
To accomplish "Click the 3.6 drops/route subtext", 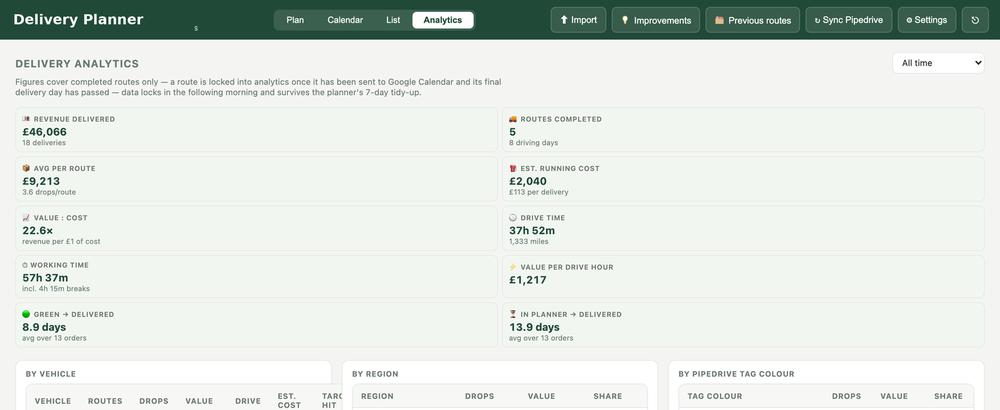I will coord(49,192).
